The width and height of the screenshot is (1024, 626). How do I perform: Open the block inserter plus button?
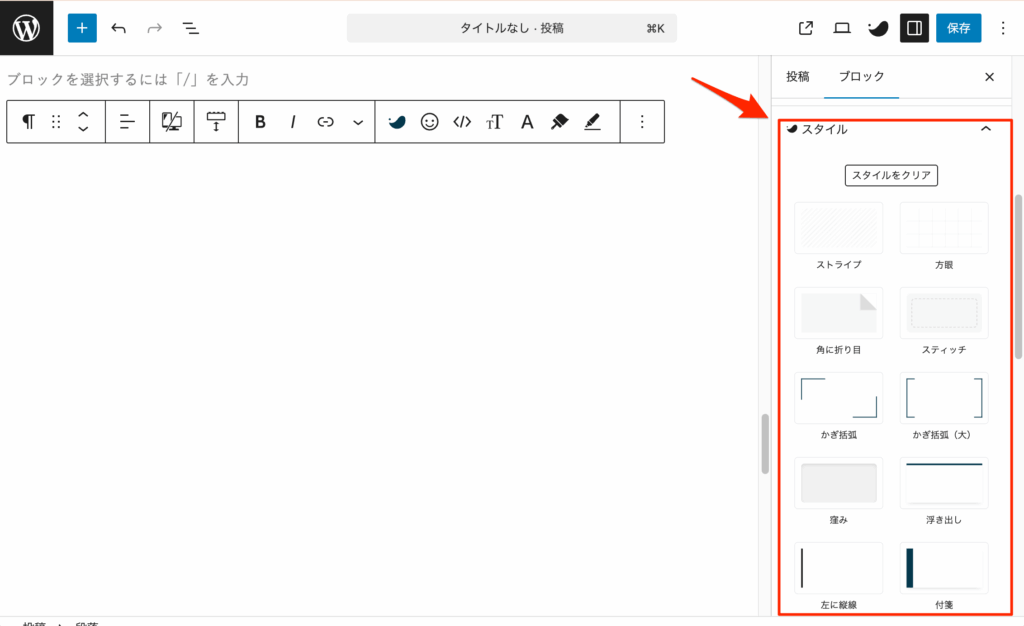82,28
